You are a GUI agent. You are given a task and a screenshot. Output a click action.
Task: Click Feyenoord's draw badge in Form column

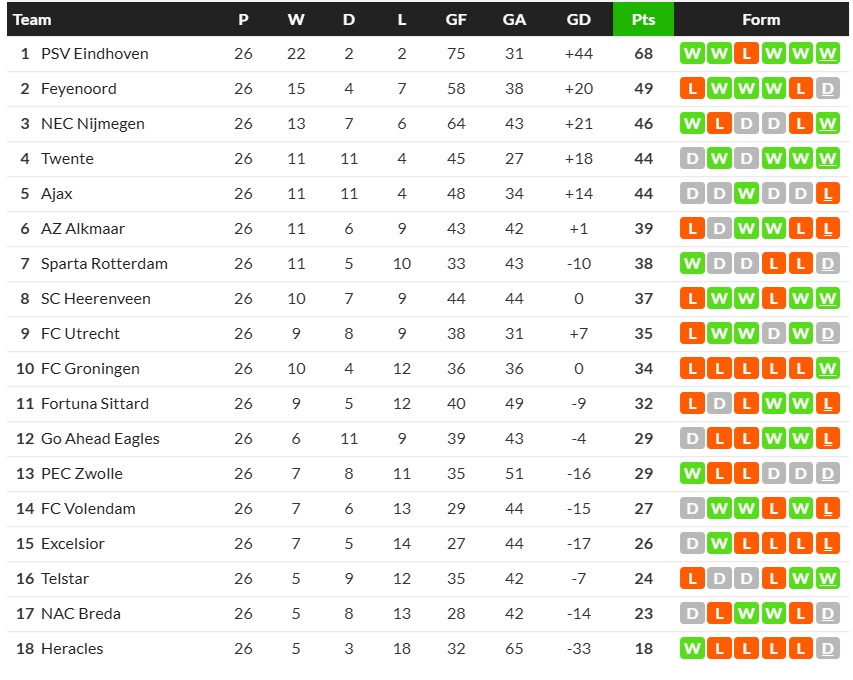coord(827,89)
